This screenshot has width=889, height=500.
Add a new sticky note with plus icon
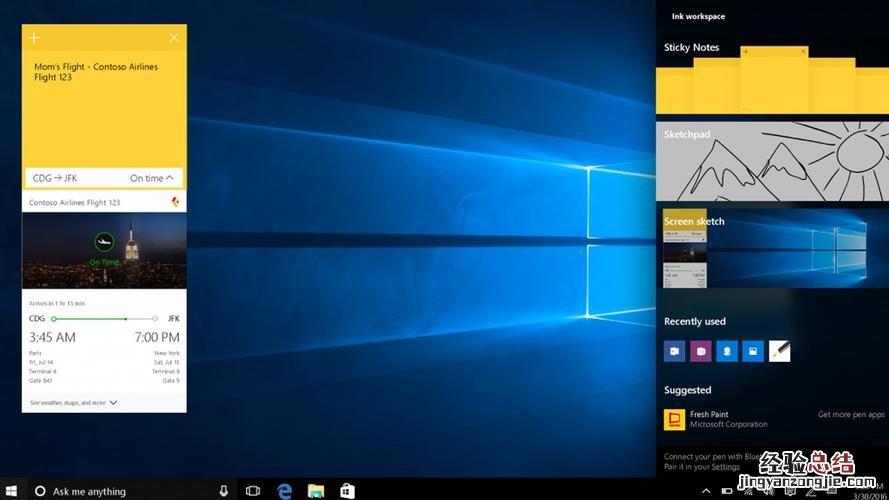click(34, 38)
